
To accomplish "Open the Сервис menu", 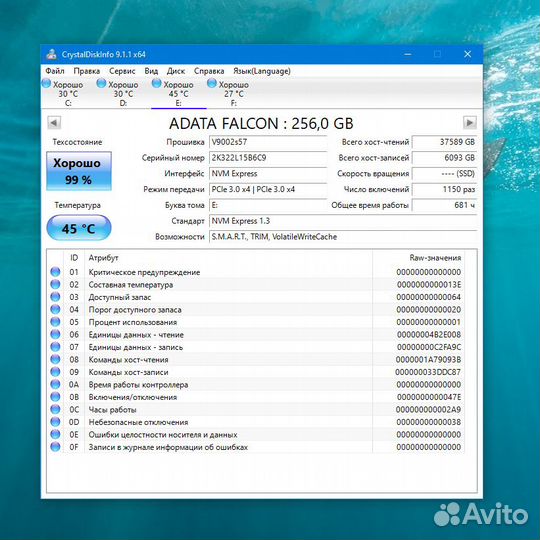I will click(122, 71).
